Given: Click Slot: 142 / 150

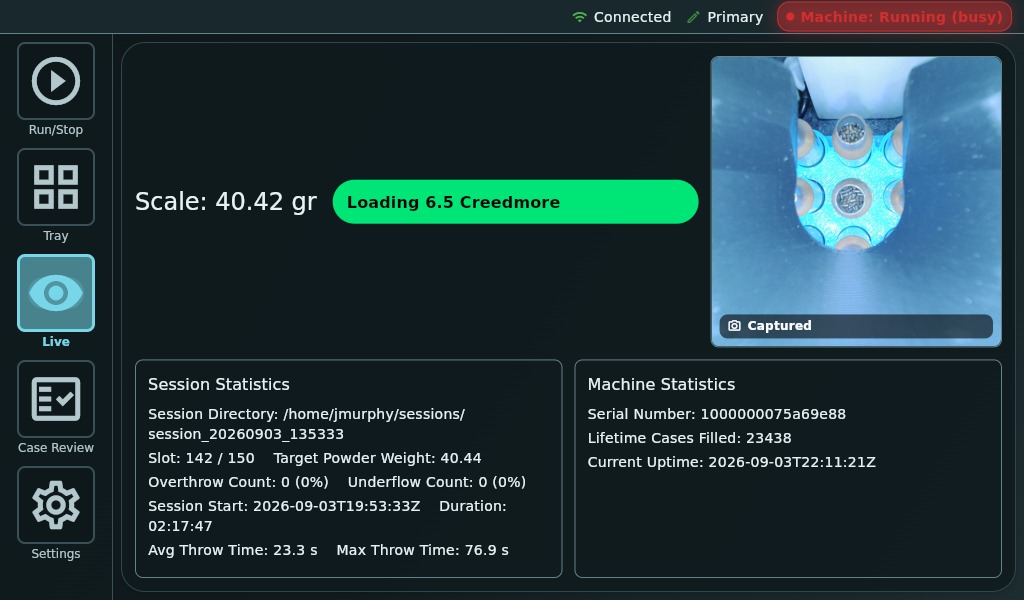Looking at the screenshot, I should pos(201,458).
